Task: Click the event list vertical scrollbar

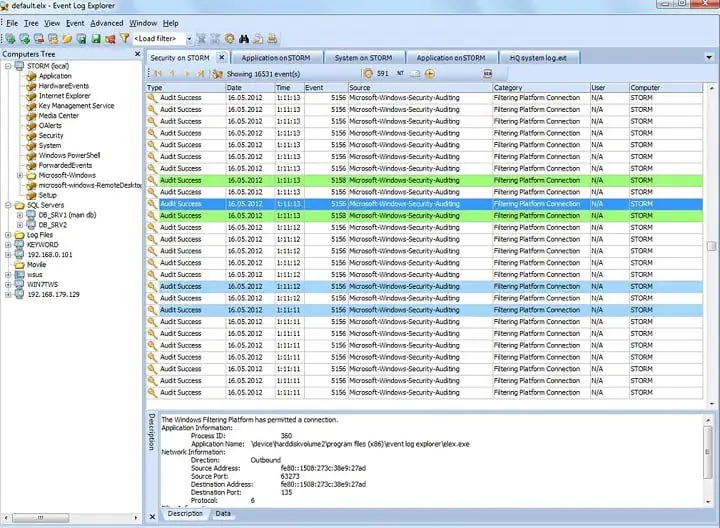Action: [711, 245]
